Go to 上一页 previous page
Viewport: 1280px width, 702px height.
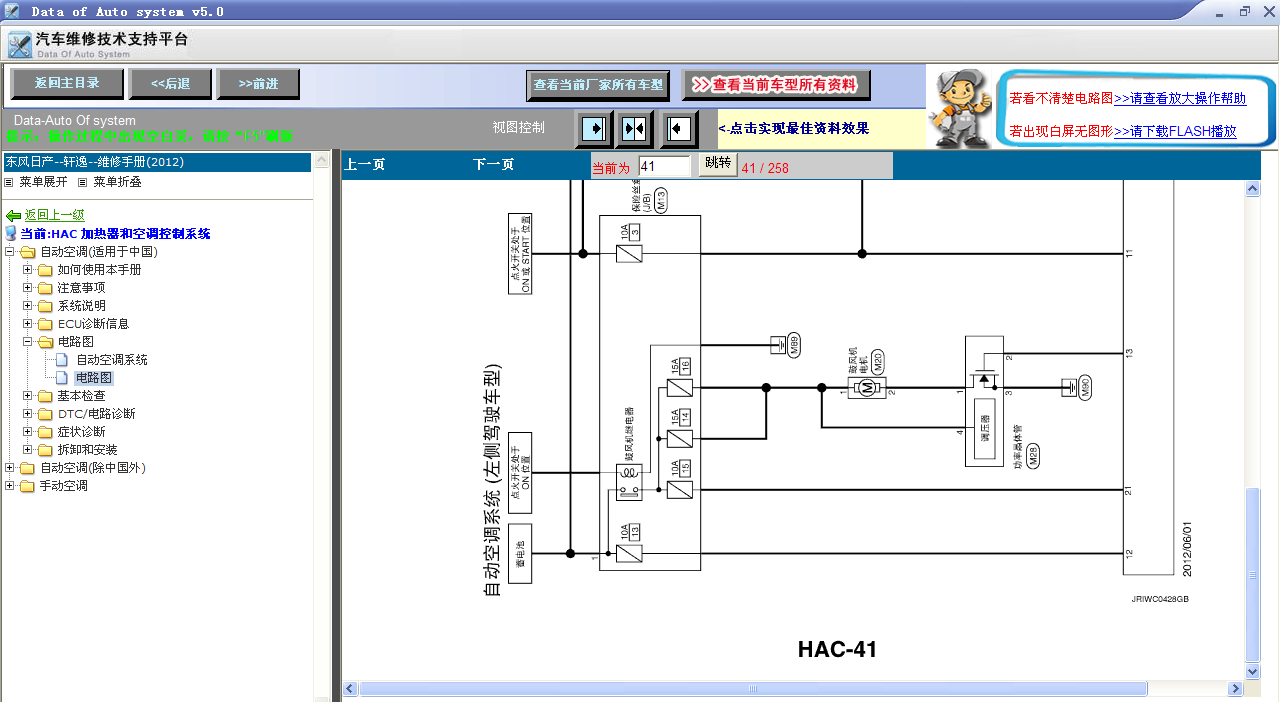click(364, 165)
